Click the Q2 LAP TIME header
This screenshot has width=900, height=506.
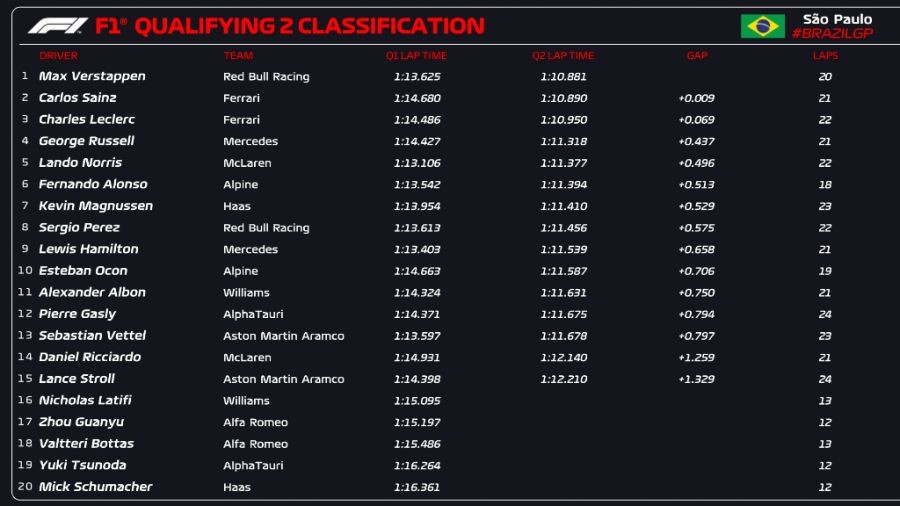[563, 56]
